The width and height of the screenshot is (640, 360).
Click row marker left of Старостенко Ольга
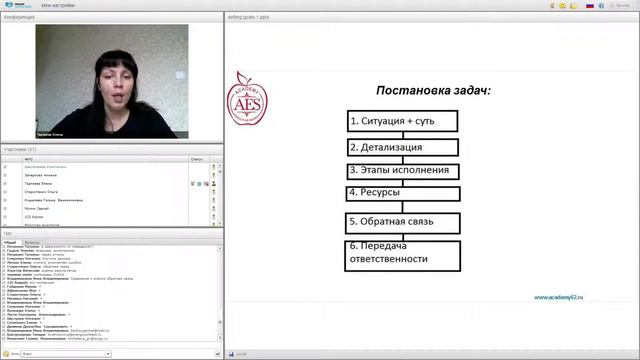click(5, 192)
